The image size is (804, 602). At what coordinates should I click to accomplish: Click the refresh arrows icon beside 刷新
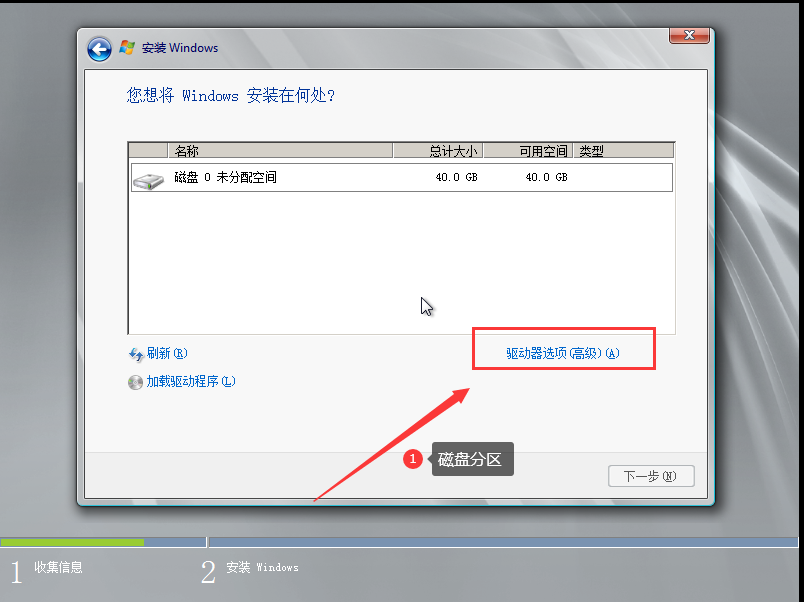point(136,354)
